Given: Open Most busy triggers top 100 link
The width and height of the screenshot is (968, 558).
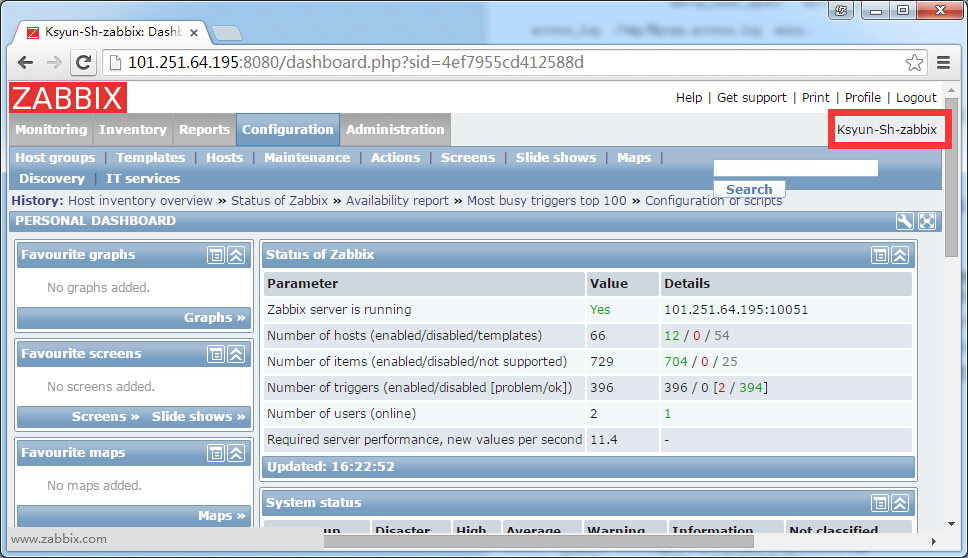Looking at the screenshot, I should pos(546,201).
